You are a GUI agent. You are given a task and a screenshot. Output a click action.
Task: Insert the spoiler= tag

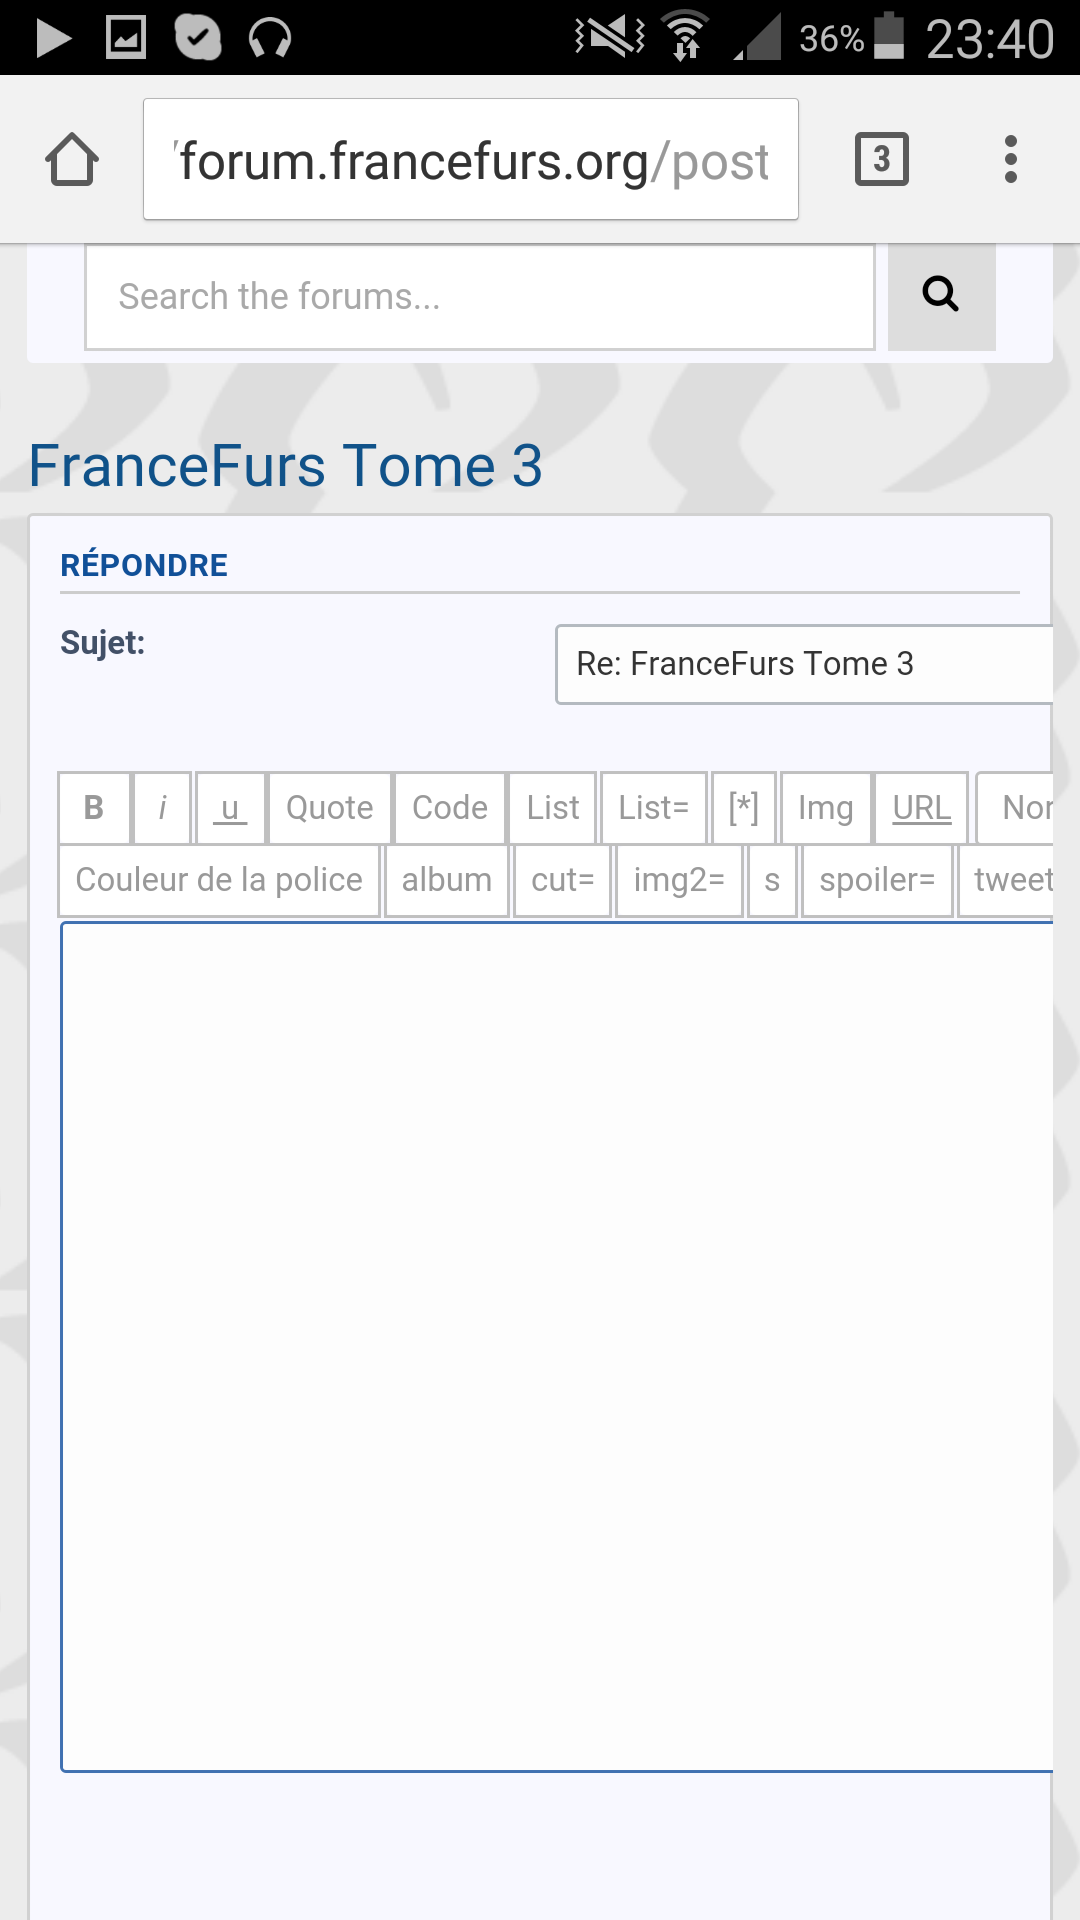pos(876,880)
